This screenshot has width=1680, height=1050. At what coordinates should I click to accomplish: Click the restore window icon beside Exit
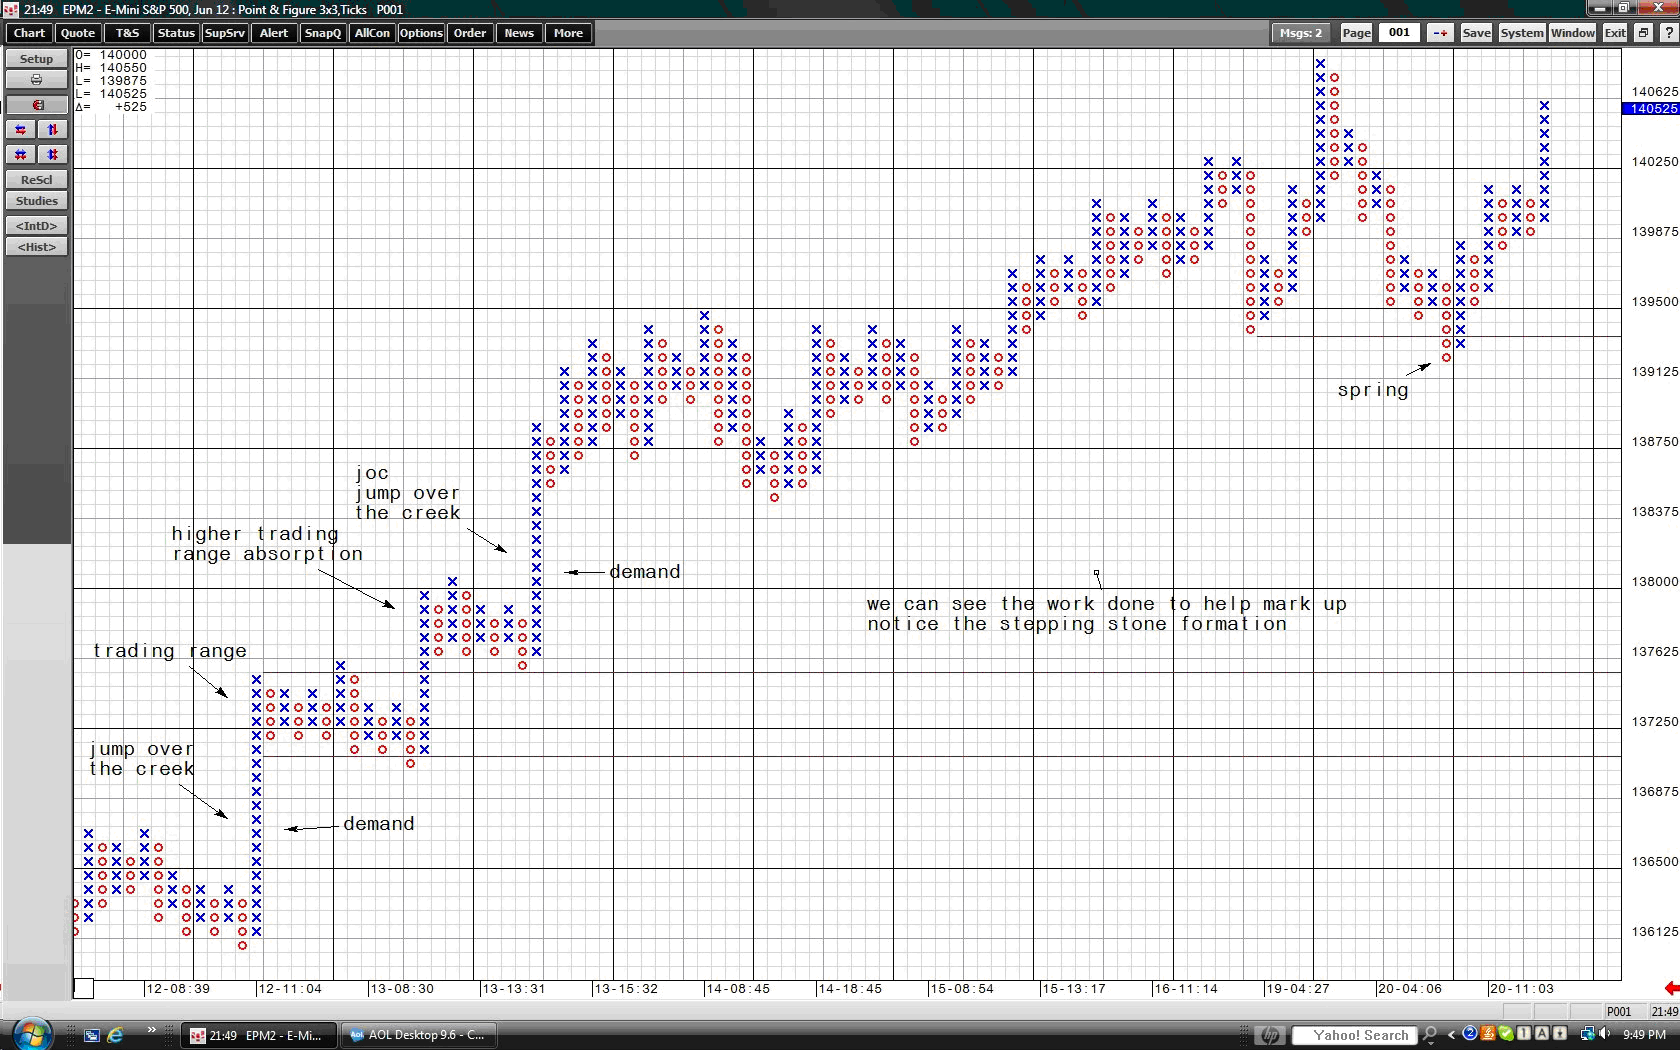tap(1643, 33)
